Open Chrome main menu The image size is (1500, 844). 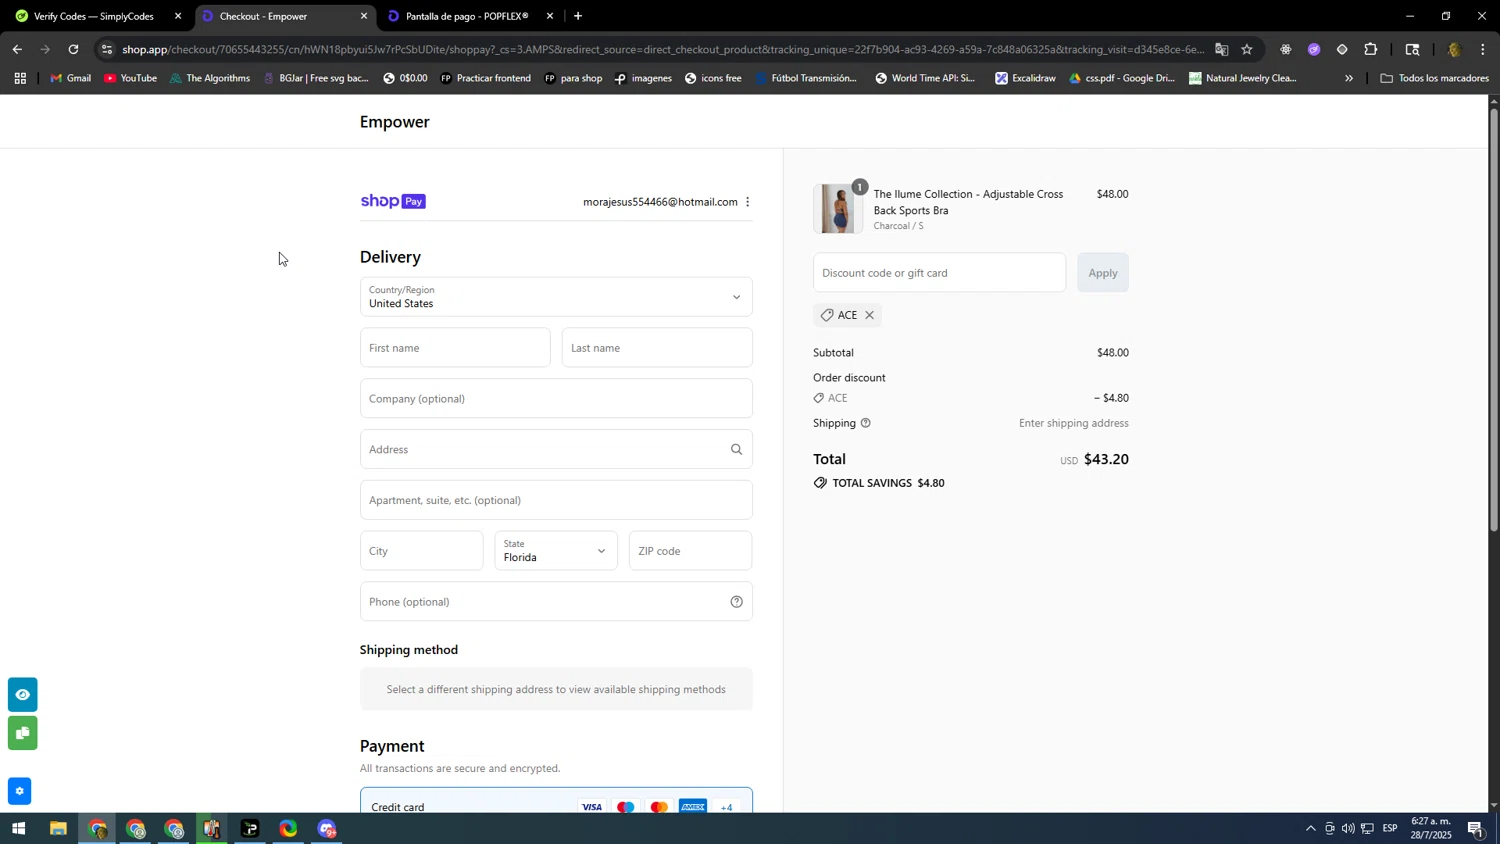[x=1483, y=49]
